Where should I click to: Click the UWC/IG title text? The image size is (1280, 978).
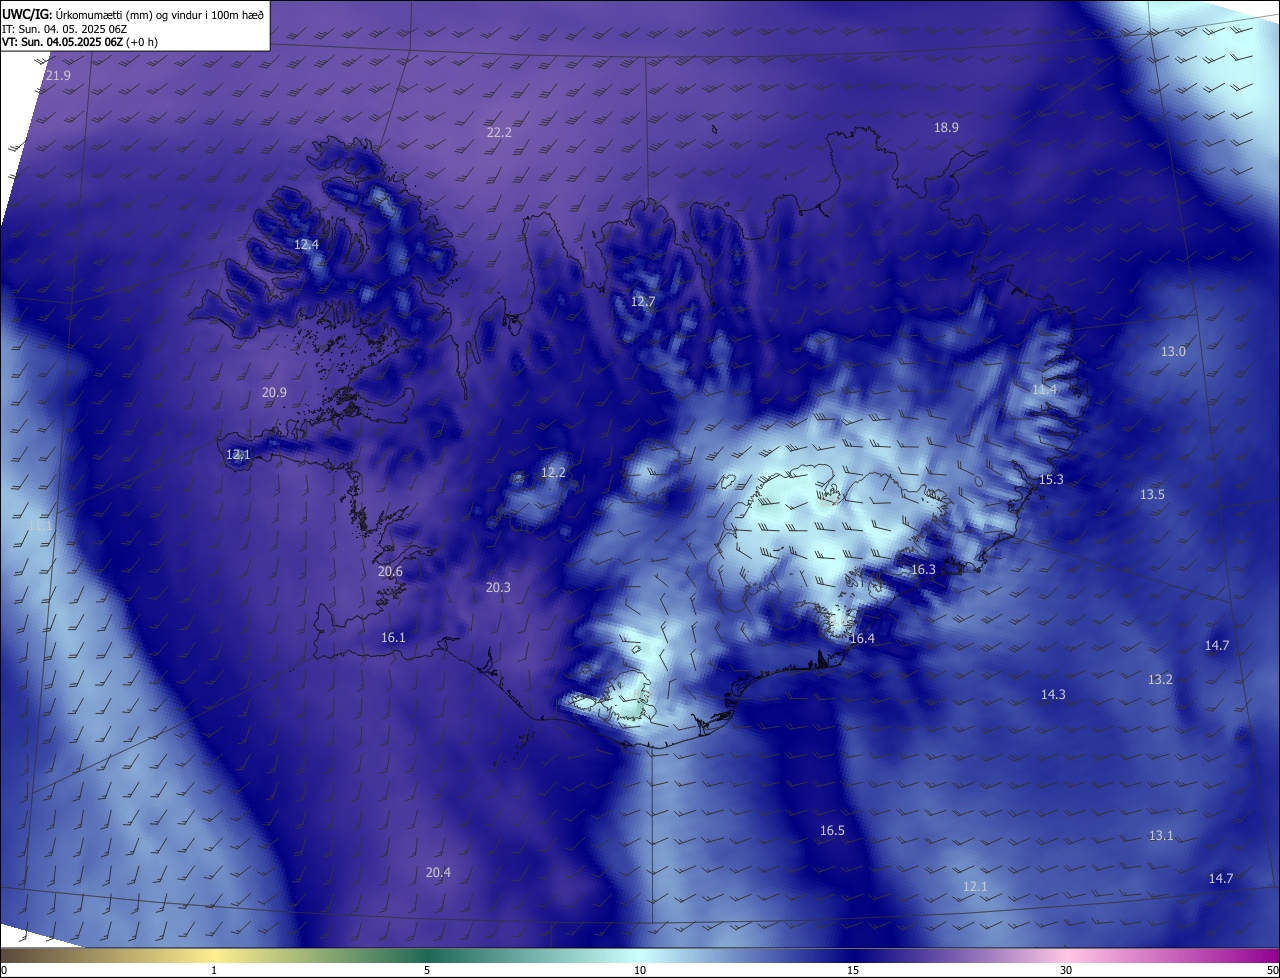tap(27, 14)
